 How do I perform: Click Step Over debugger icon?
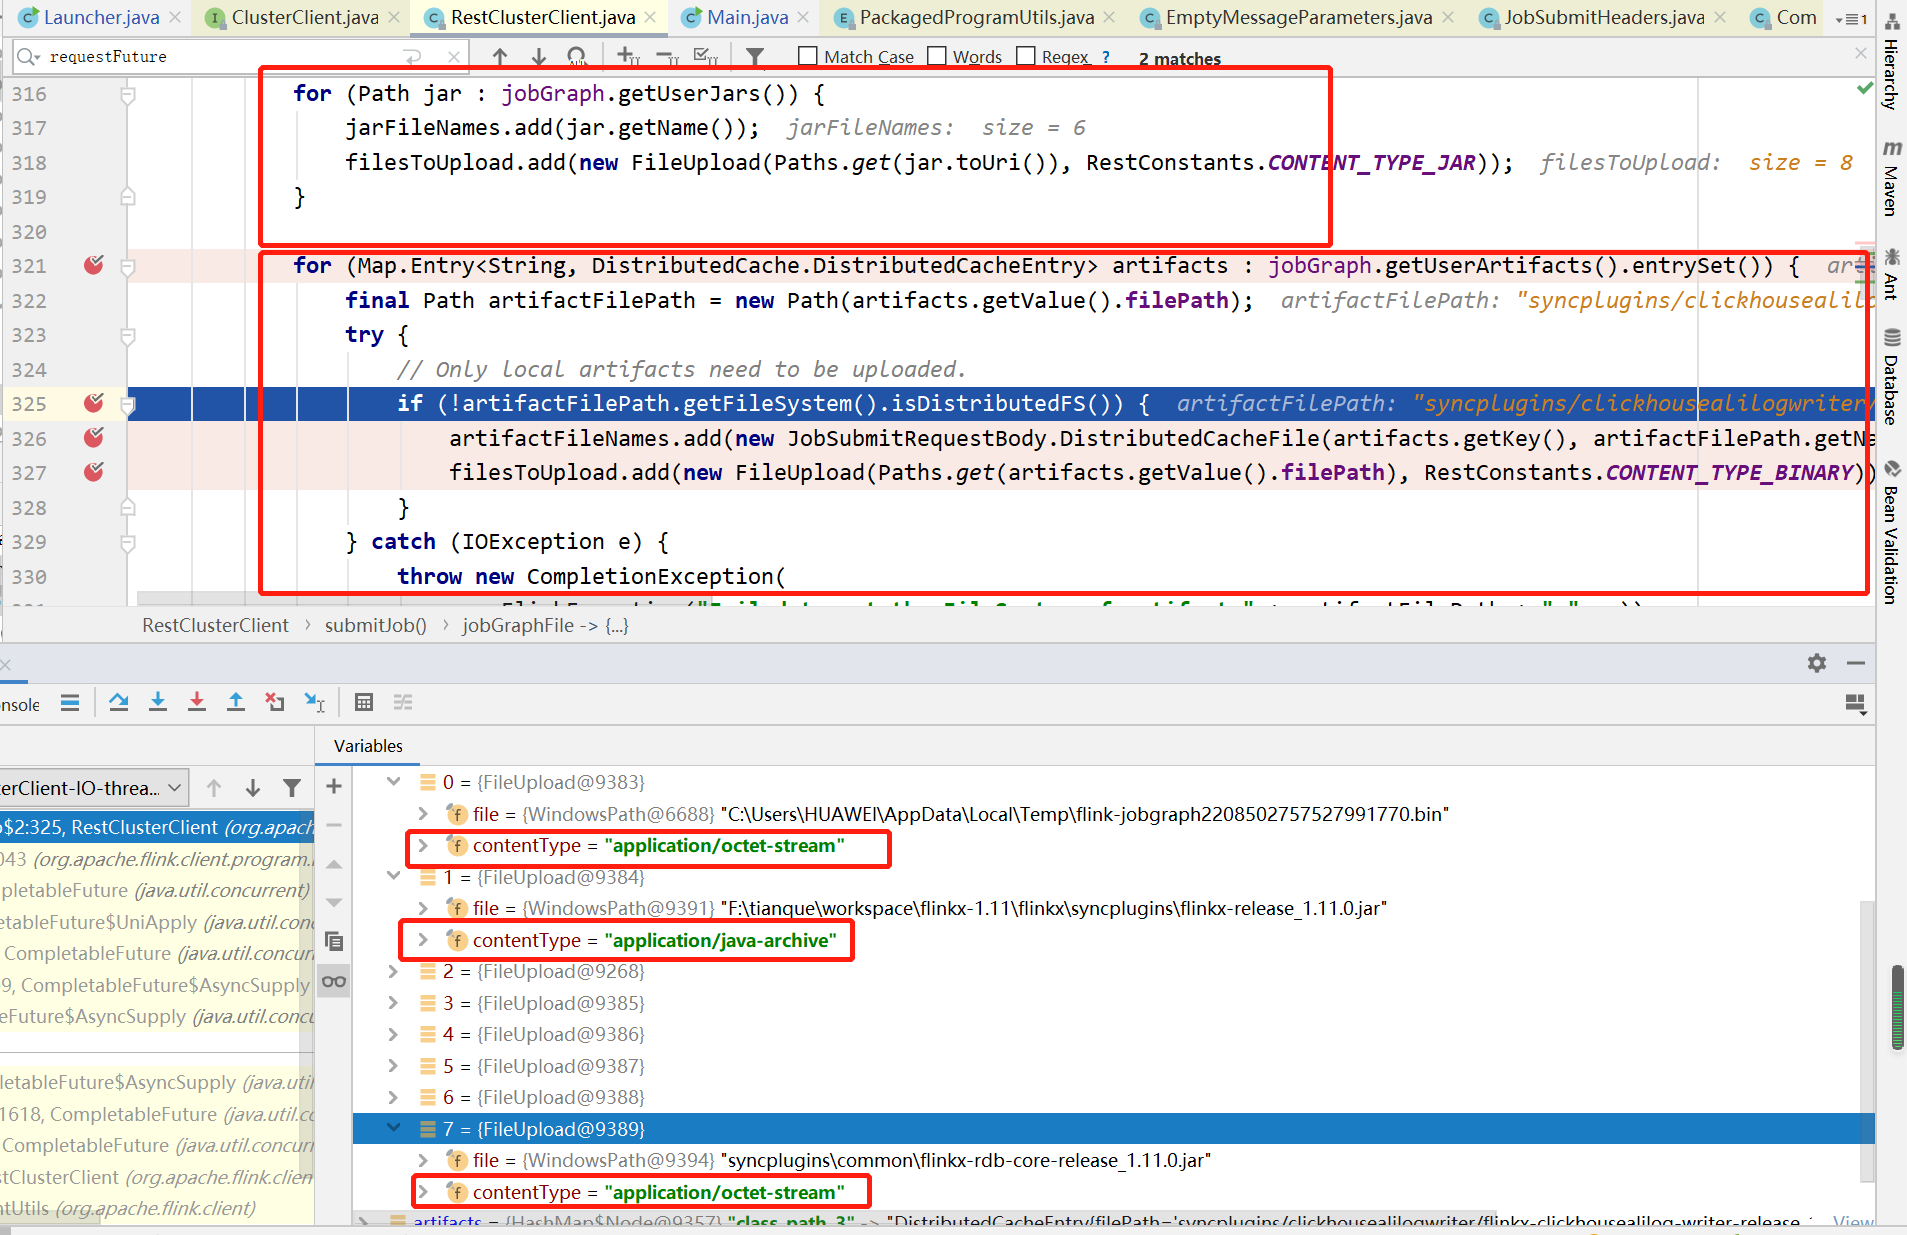coord(119,702)
